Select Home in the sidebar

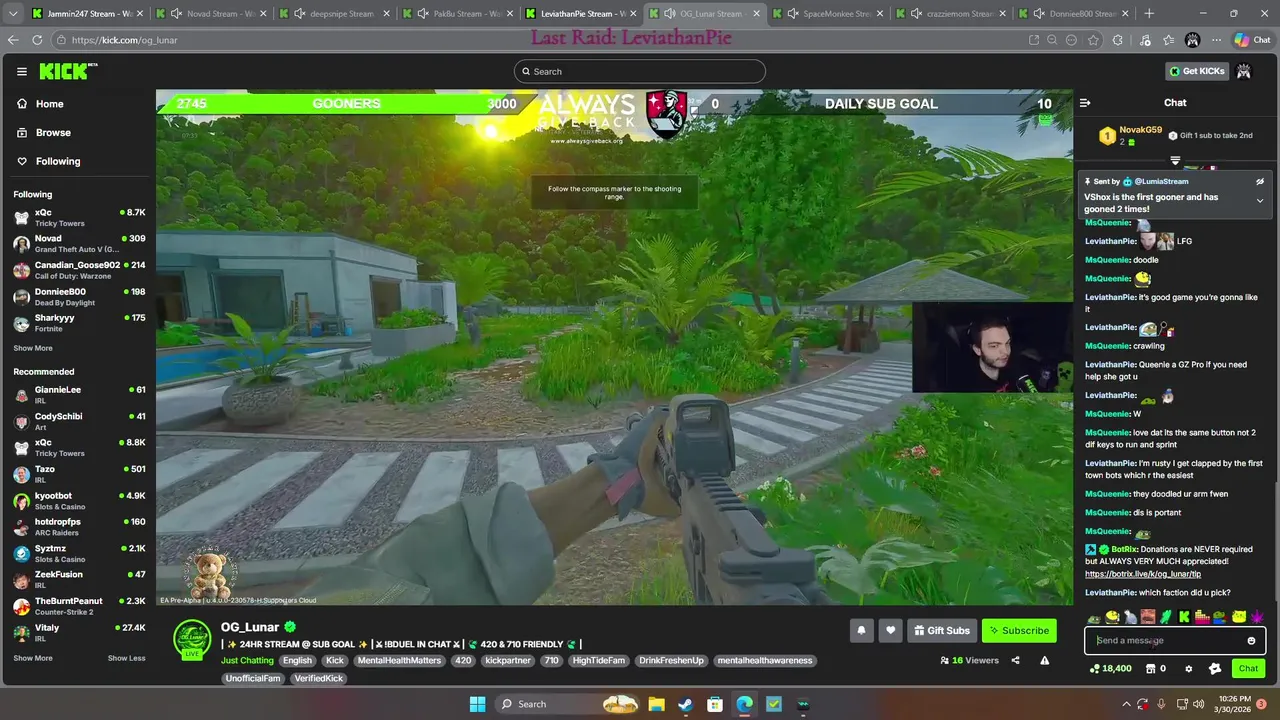[78, 104]
